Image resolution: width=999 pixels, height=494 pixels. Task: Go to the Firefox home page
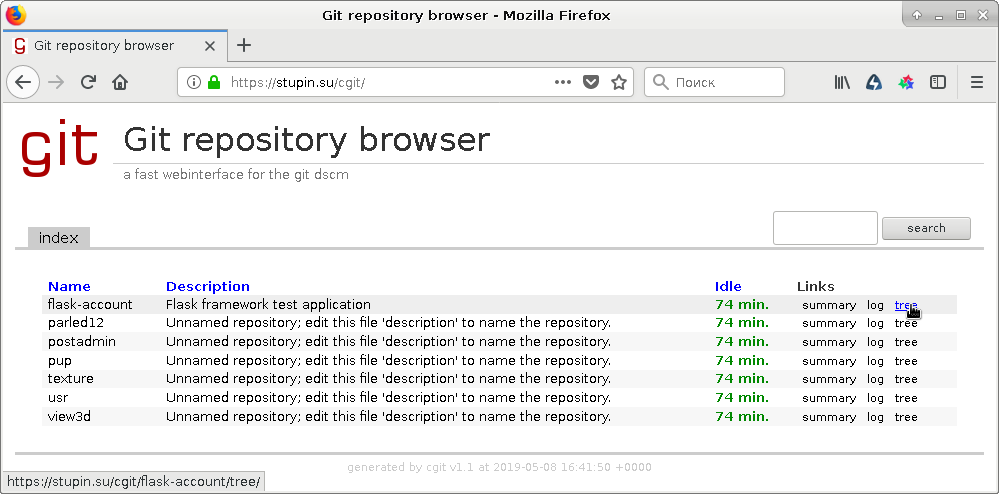(x=120, y=82)
